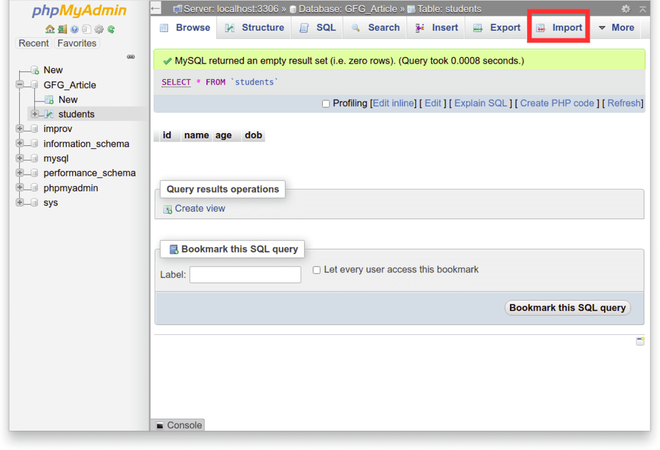Check Let every user access this bookmark
The image size is (660, 450).
point(317,270)
